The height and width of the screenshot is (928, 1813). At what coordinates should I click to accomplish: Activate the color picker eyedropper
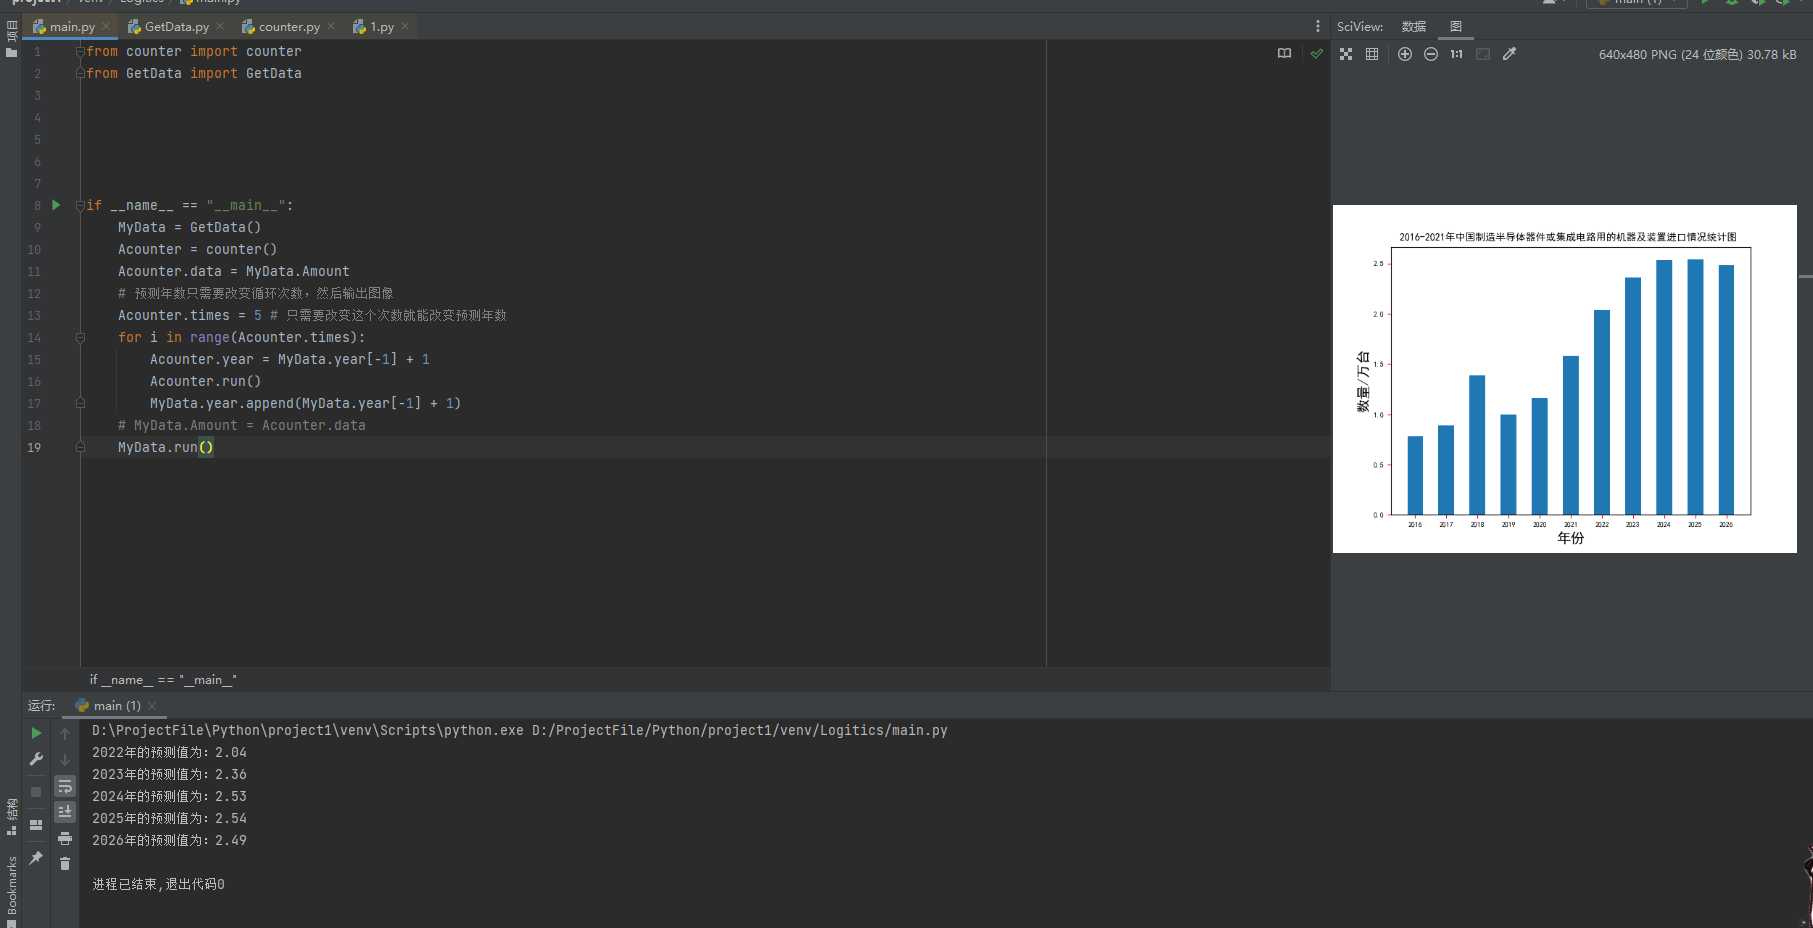pos(1509,54)
